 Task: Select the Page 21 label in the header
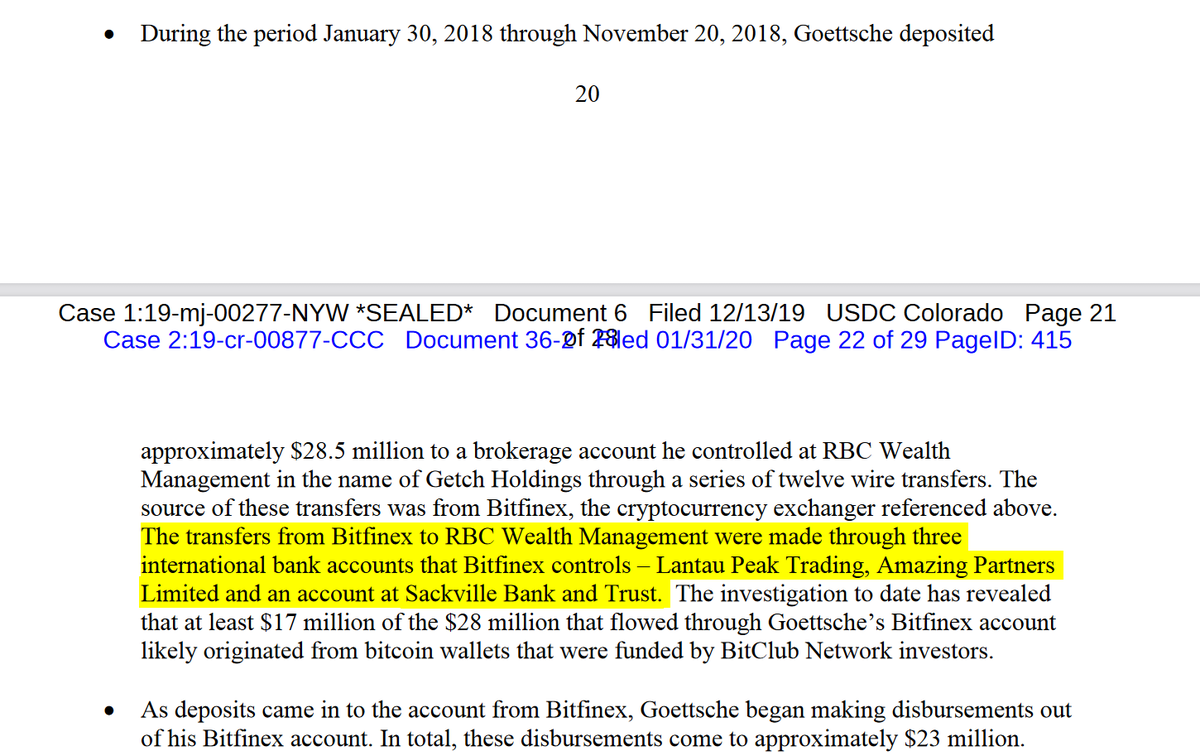pos(1069,313)
